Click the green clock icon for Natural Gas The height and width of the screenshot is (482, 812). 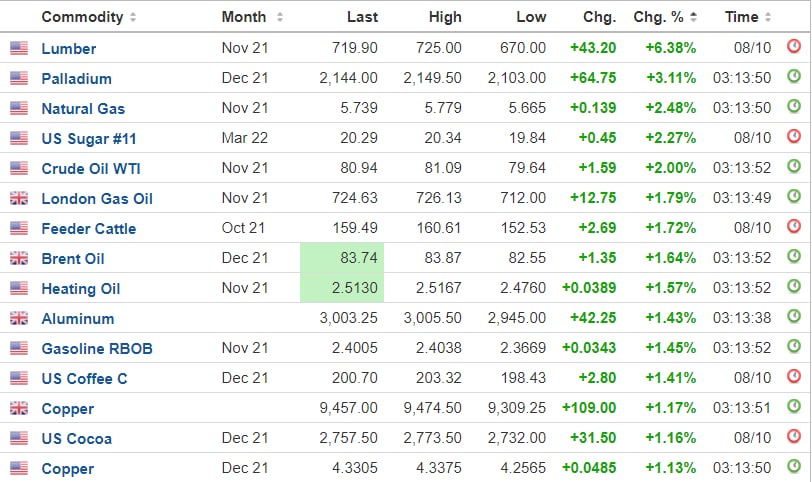tap(793, 106)
